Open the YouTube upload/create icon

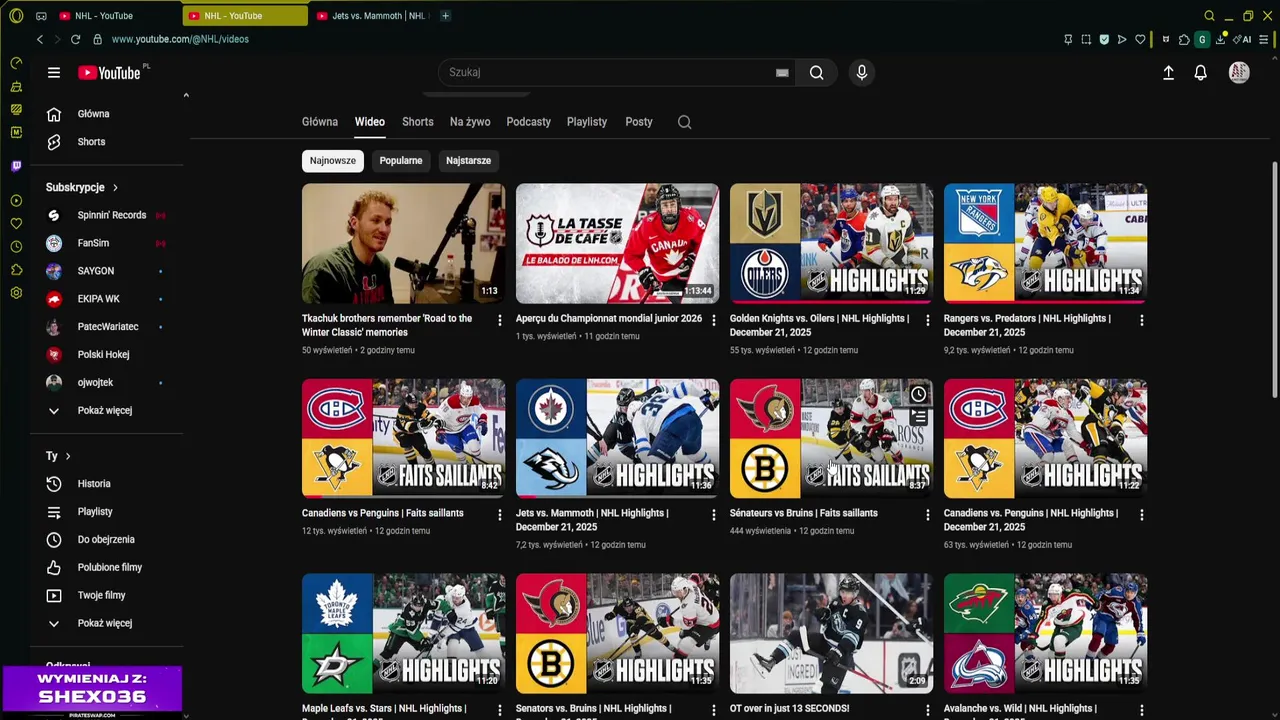click(x=1168, y=72)
